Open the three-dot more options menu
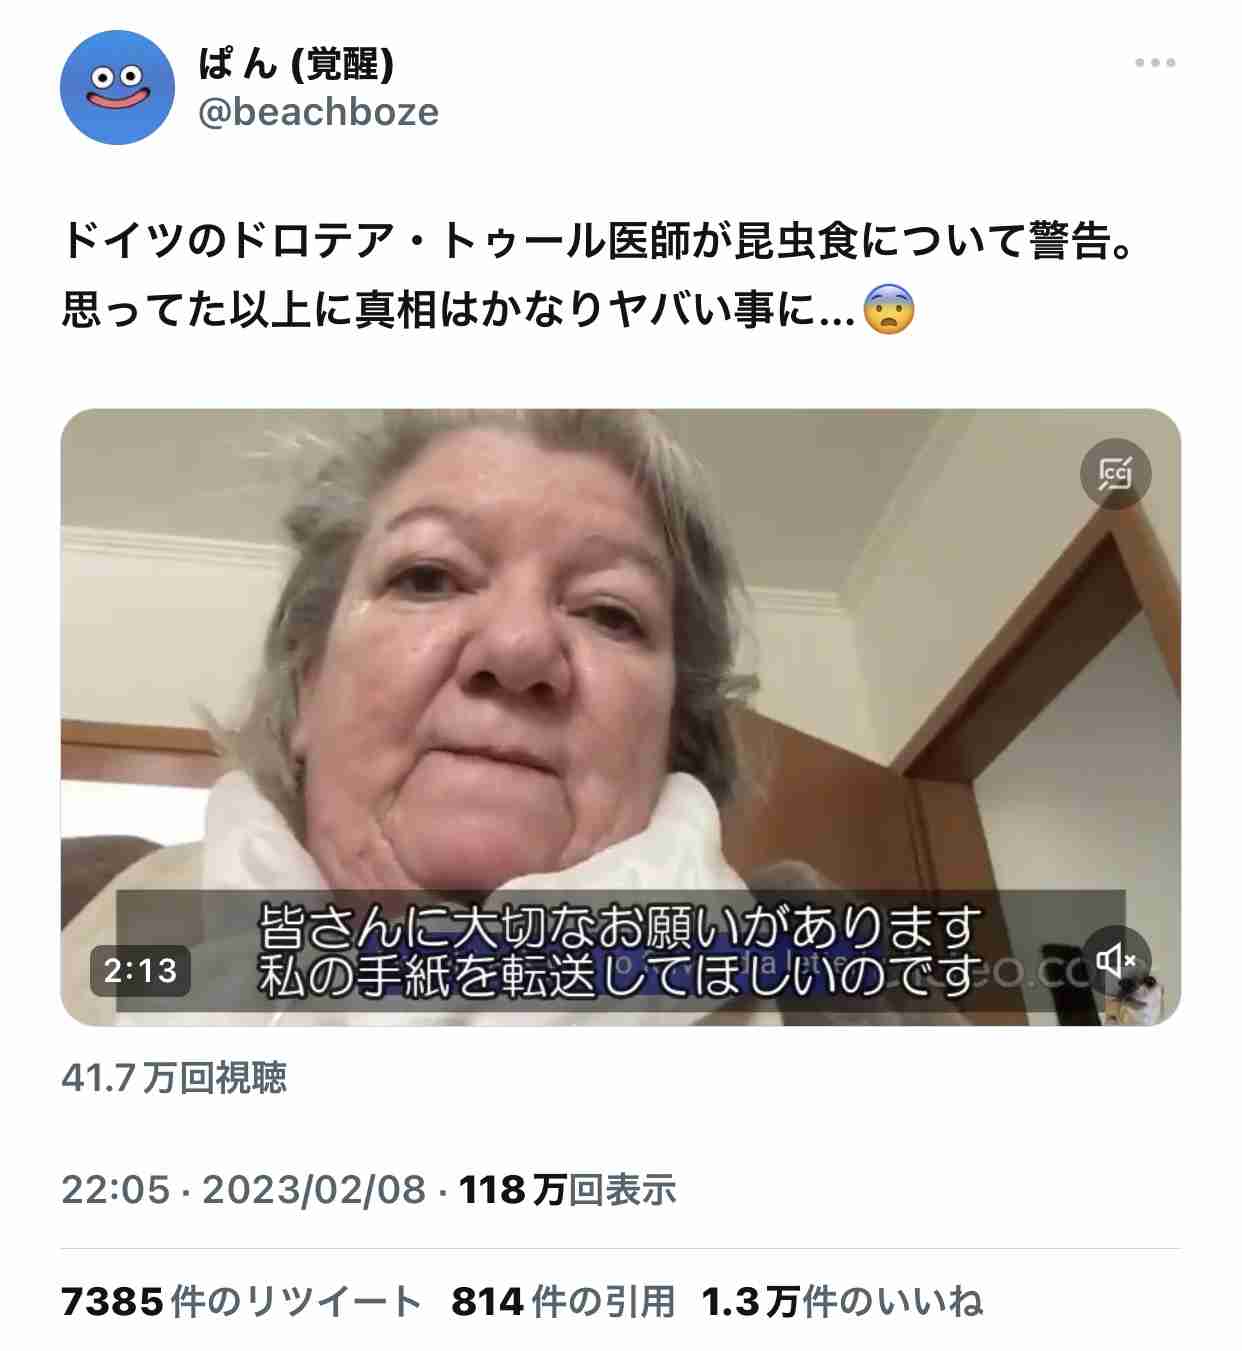The height and width of the screenshot is (1351, 1242). [x=1155, y=63]
